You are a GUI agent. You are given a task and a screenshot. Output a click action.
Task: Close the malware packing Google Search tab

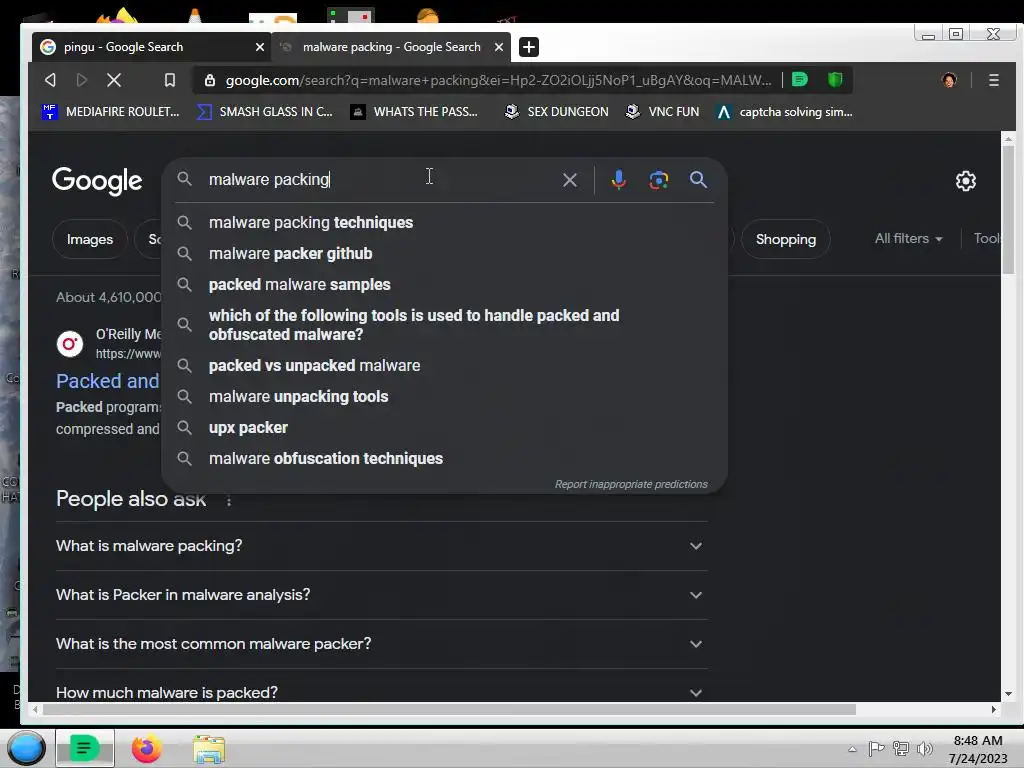click(x=499, y=47)
